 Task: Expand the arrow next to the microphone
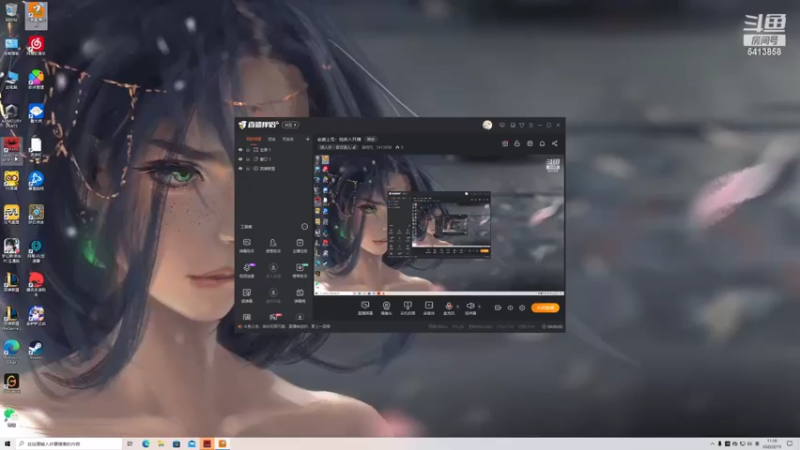pos(457,306)
